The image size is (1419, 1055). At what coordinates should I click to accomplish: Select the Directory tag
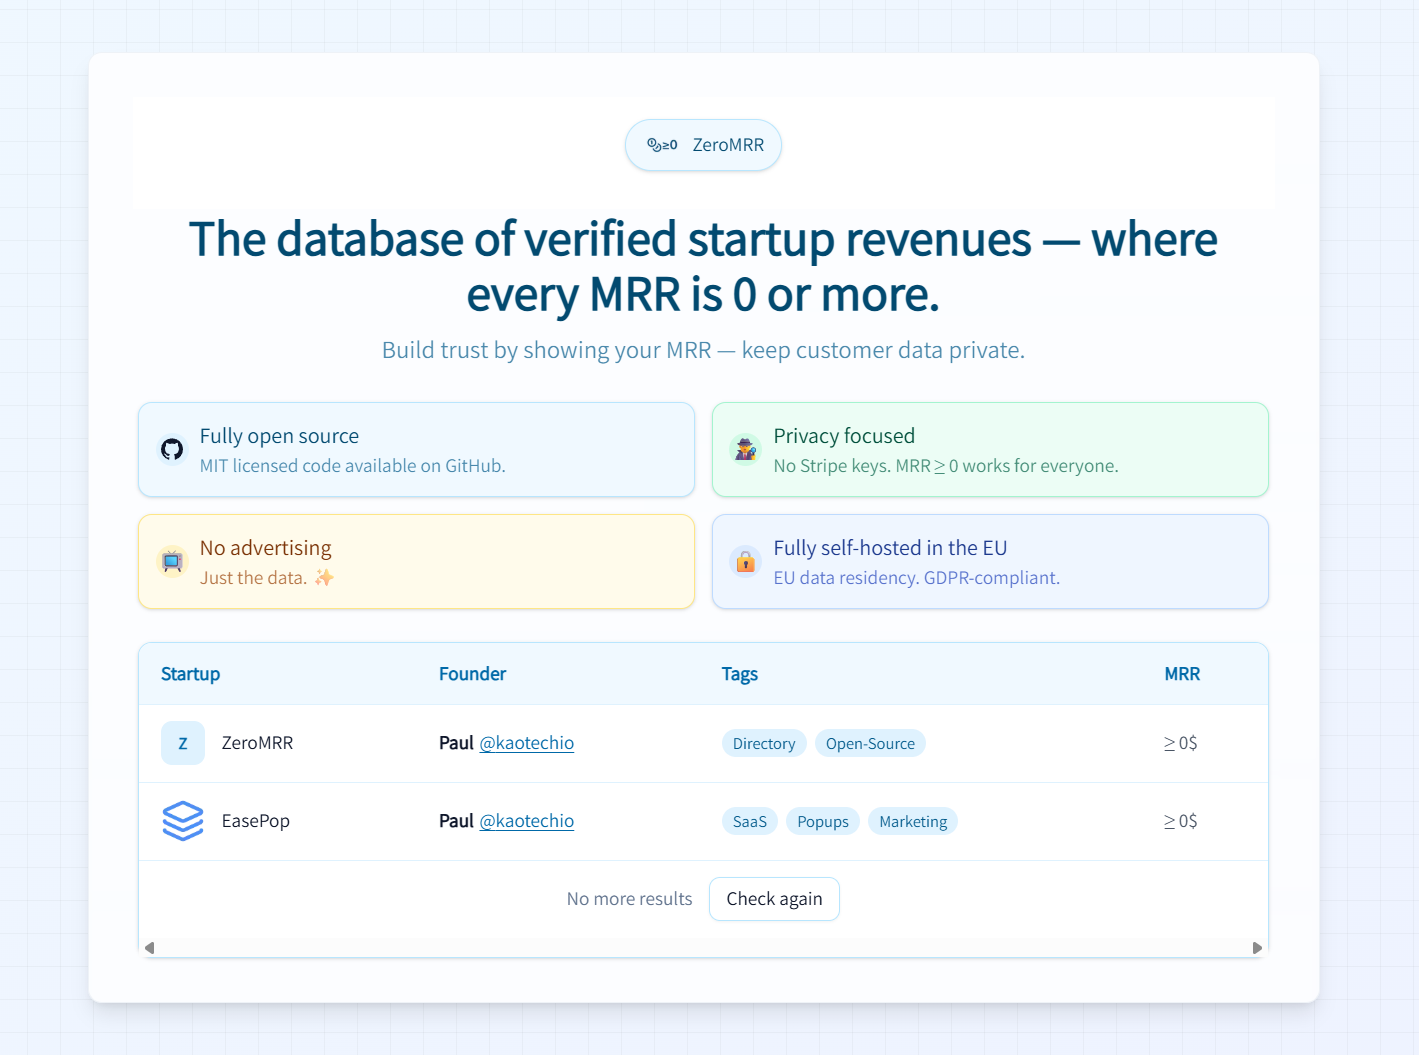tap(764, 744)
